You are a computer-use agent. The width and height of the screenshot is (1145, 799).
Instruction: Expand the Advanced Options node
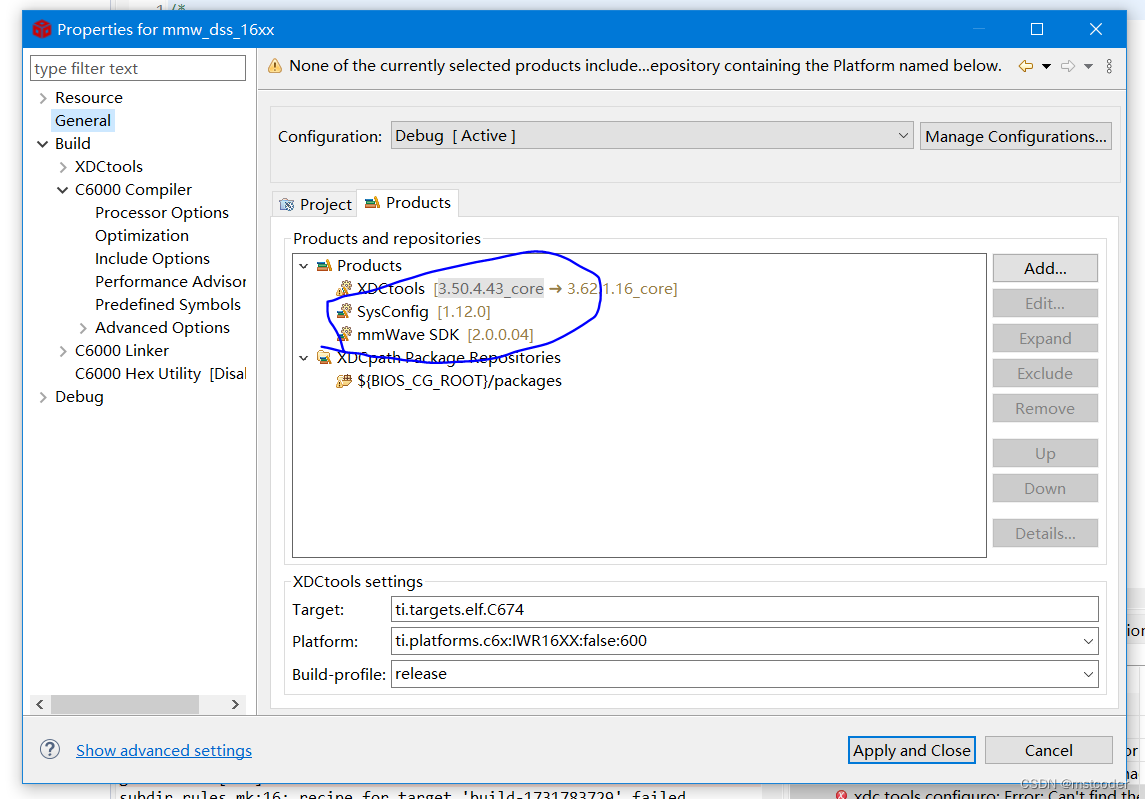pos(83,328)
